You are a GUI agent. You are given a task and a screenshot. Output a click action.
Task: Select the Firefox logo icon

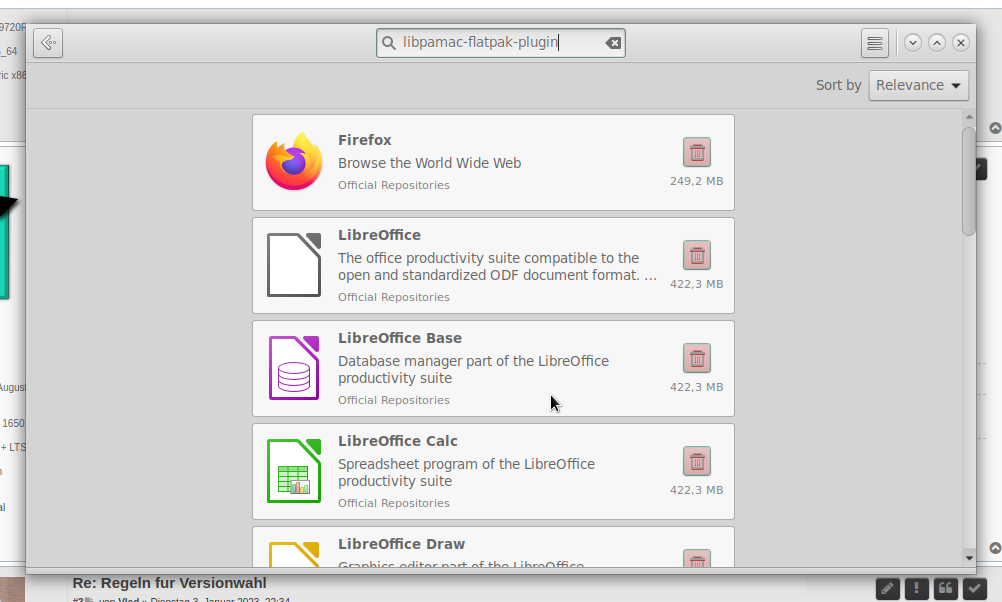294,162
